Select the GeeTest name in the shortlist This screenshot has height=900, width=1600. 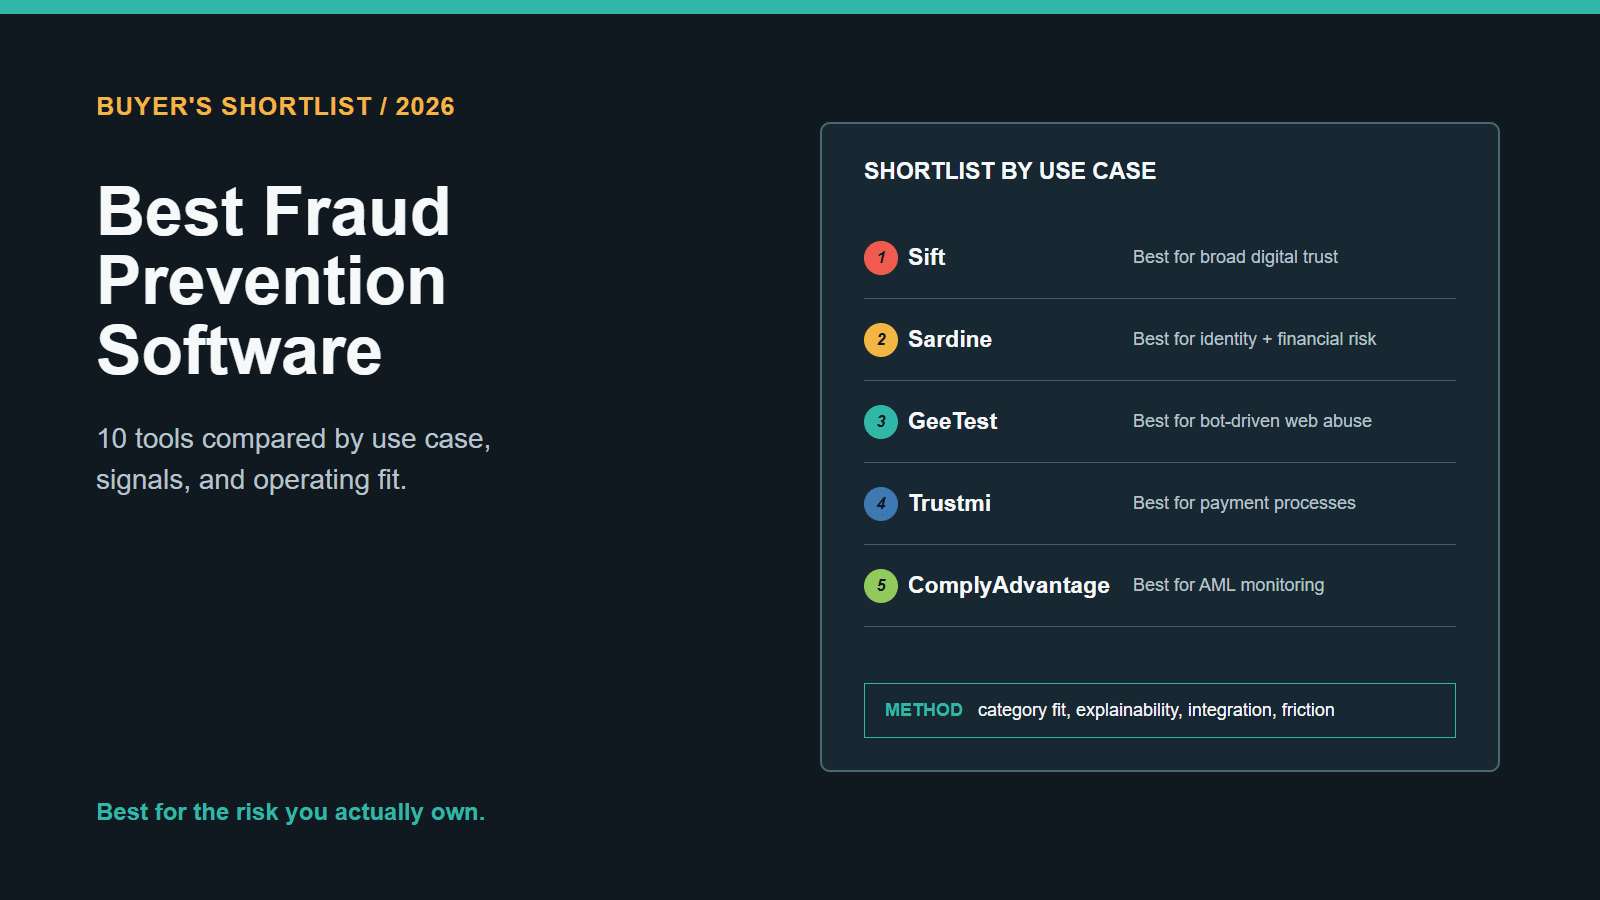[x=952, y=421]
